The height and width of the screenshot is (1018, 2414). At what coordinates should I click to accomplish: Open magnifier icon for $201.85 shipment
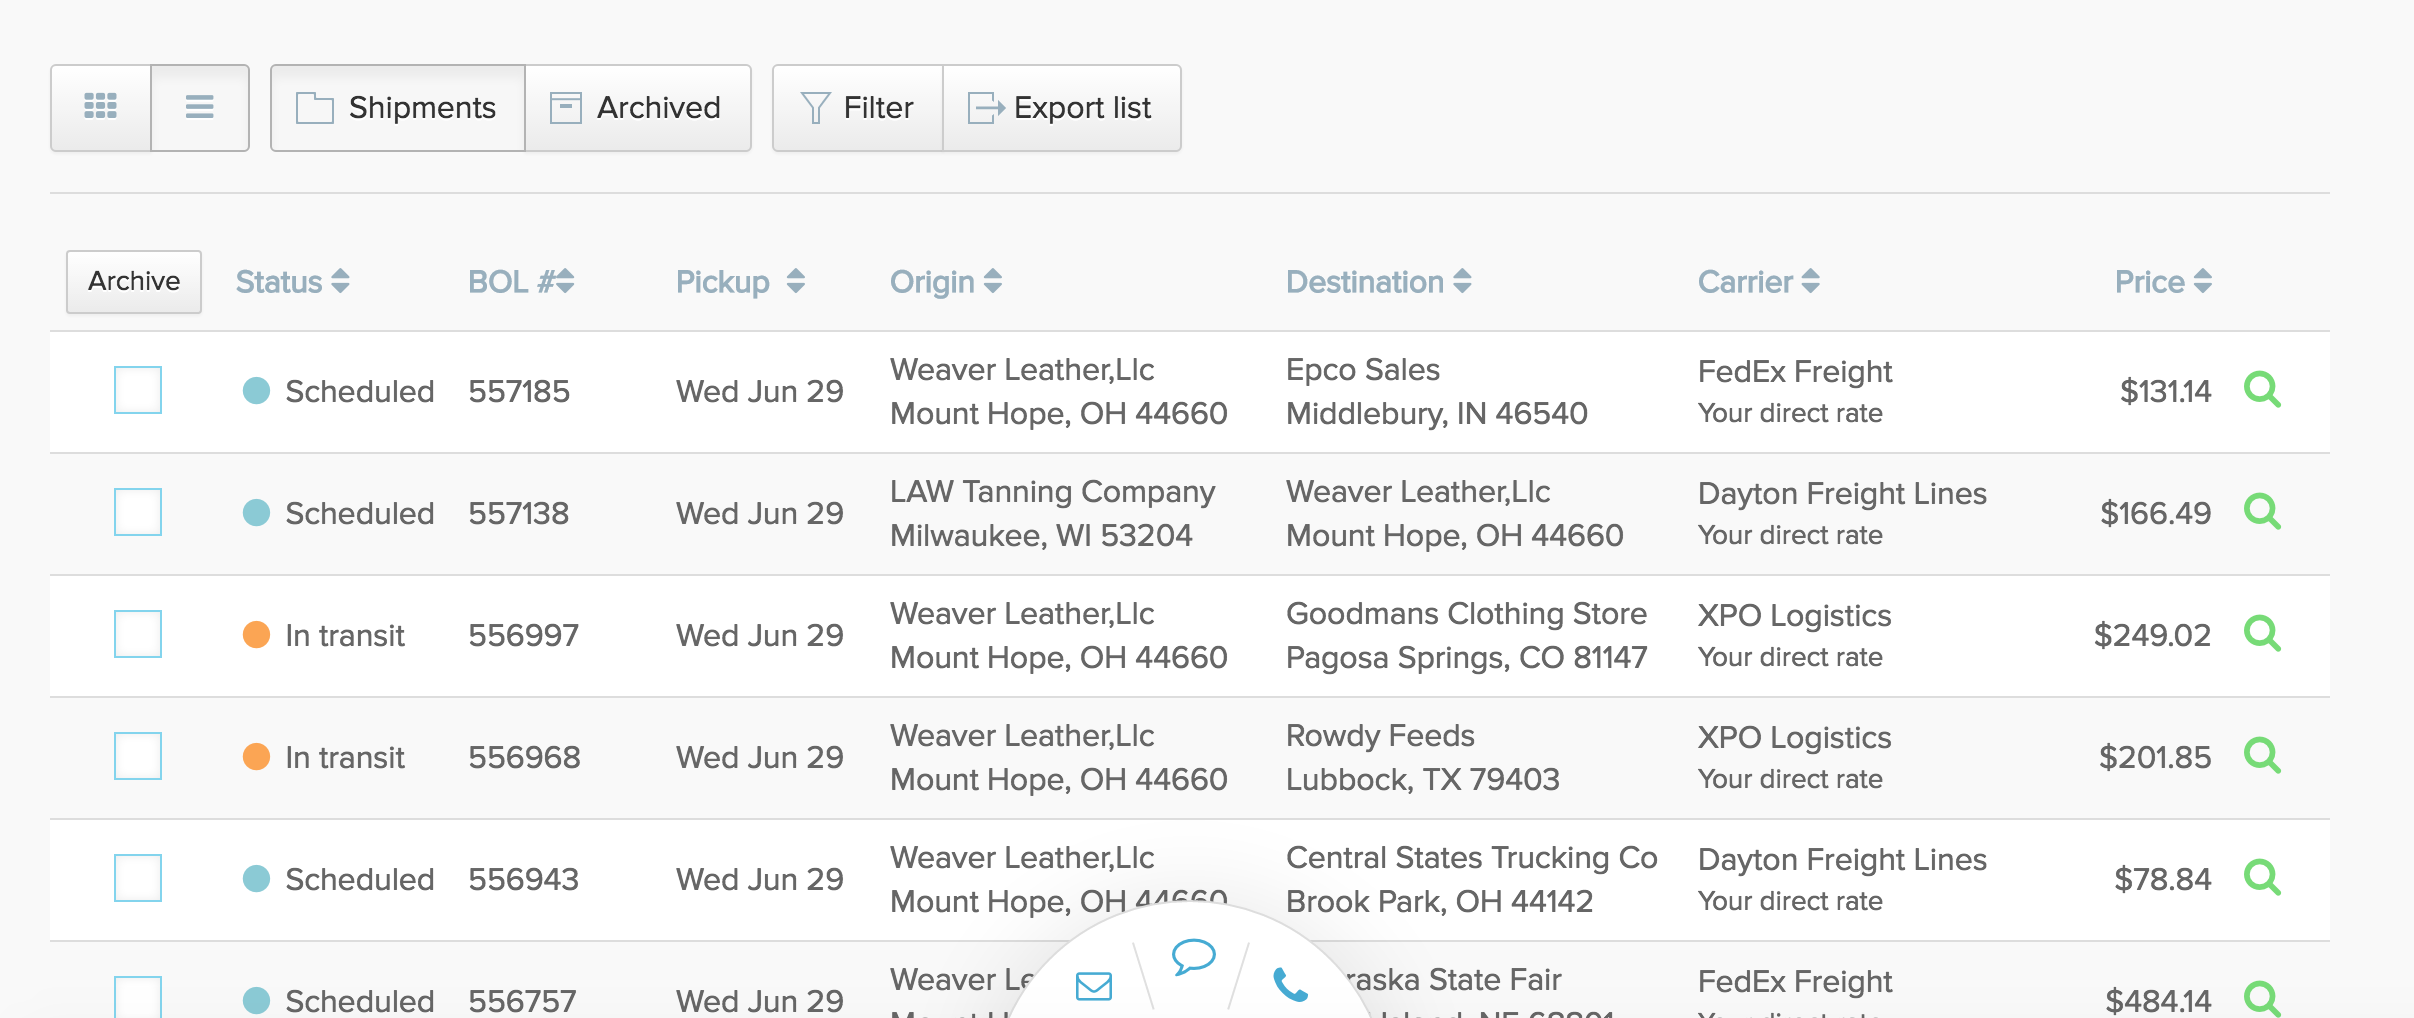[x=2262, y=756]
